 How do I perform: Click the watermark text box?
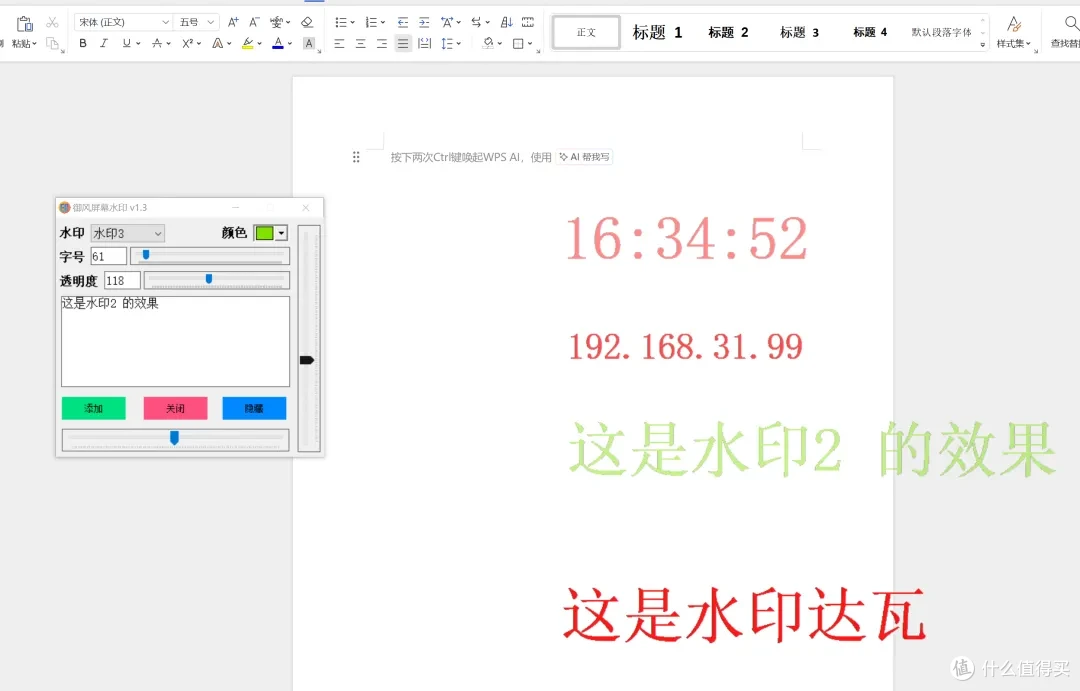point(176,342)
